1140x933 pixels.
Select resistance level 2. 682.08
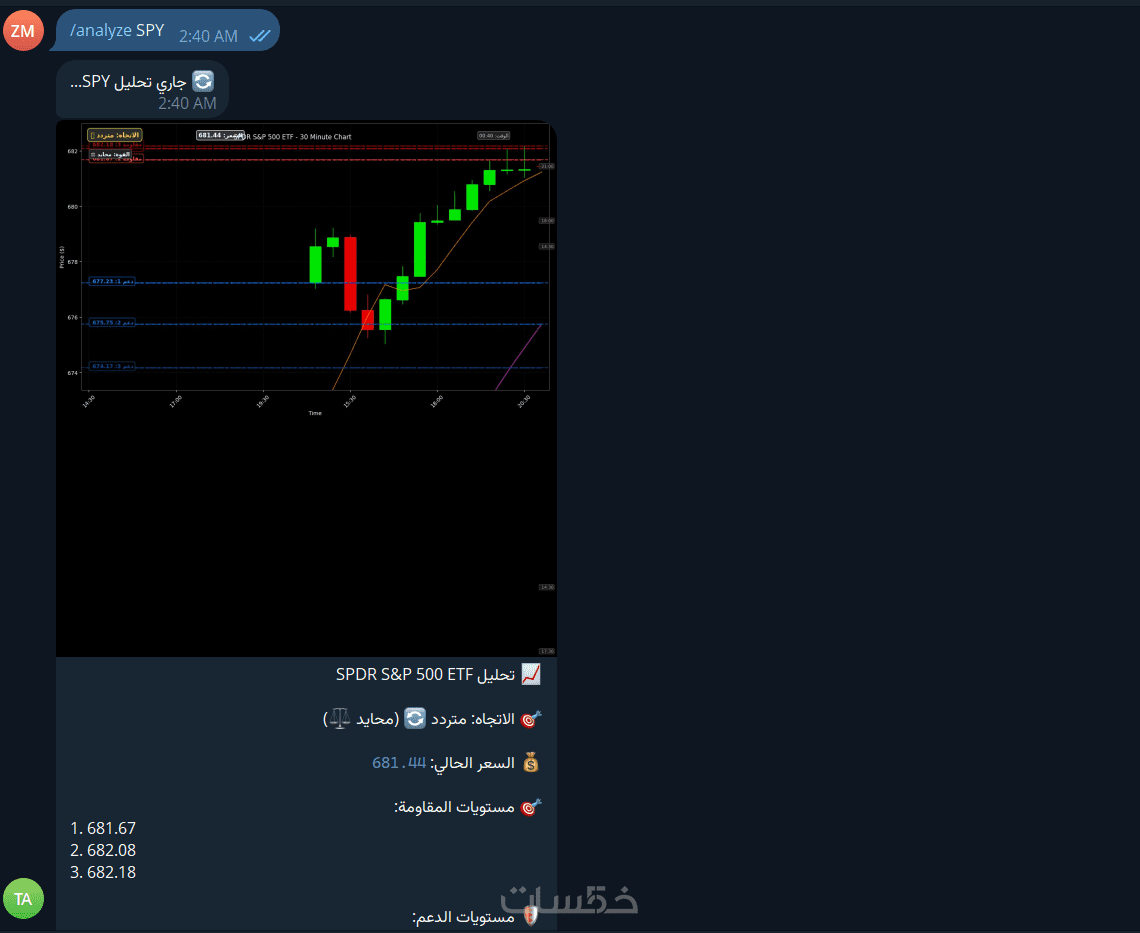[103, 850]
